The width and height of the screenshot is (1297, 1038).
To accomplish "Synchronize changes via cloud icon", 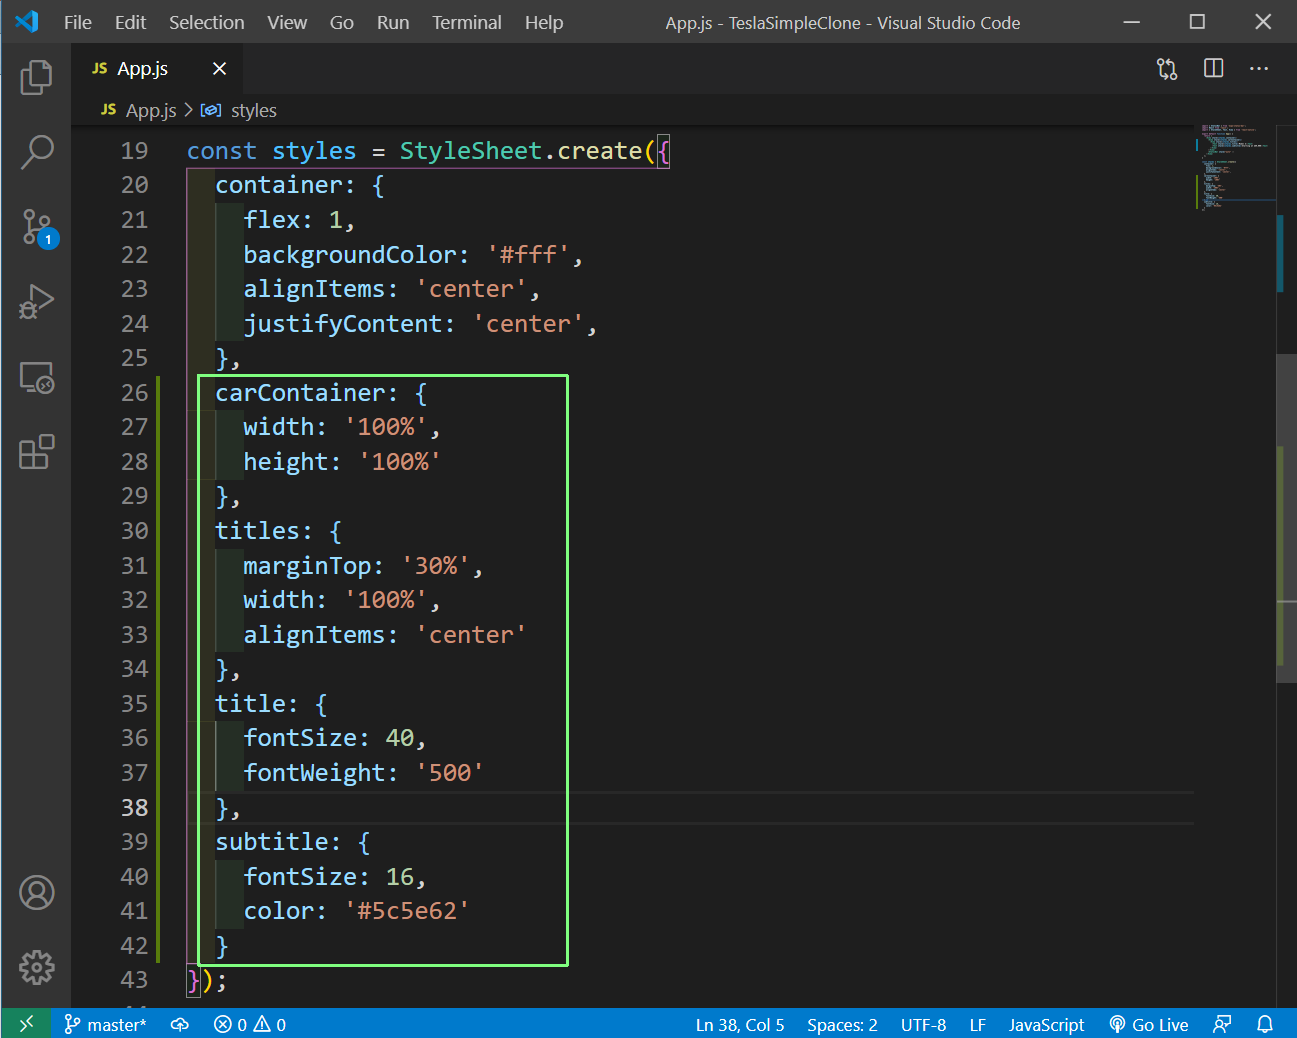I will point(180,1024).
